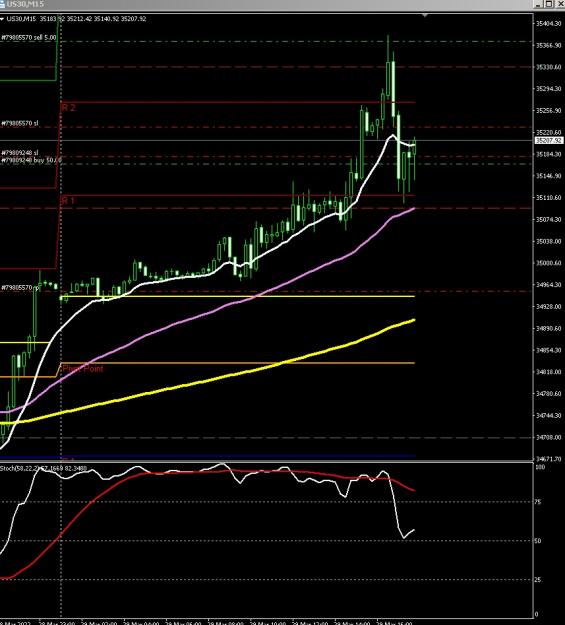Expand the arrow beside the US30,M15 chart label
Image resolution: width=565 pixels, height=625 pixels.
(2, 19)
